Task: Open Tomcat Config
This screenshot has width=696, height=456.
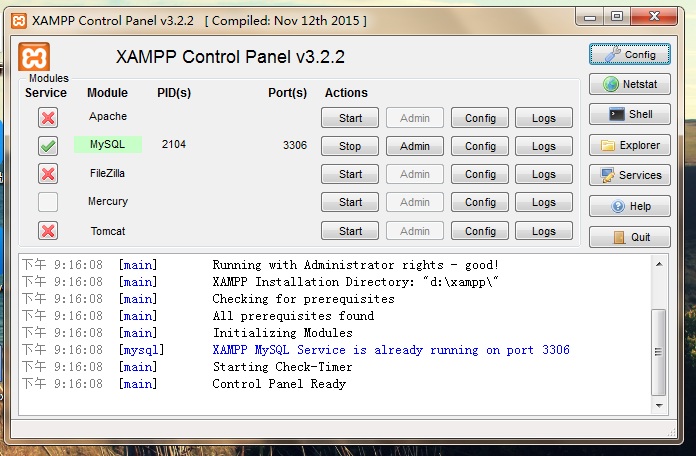Action: coord(480,231)
